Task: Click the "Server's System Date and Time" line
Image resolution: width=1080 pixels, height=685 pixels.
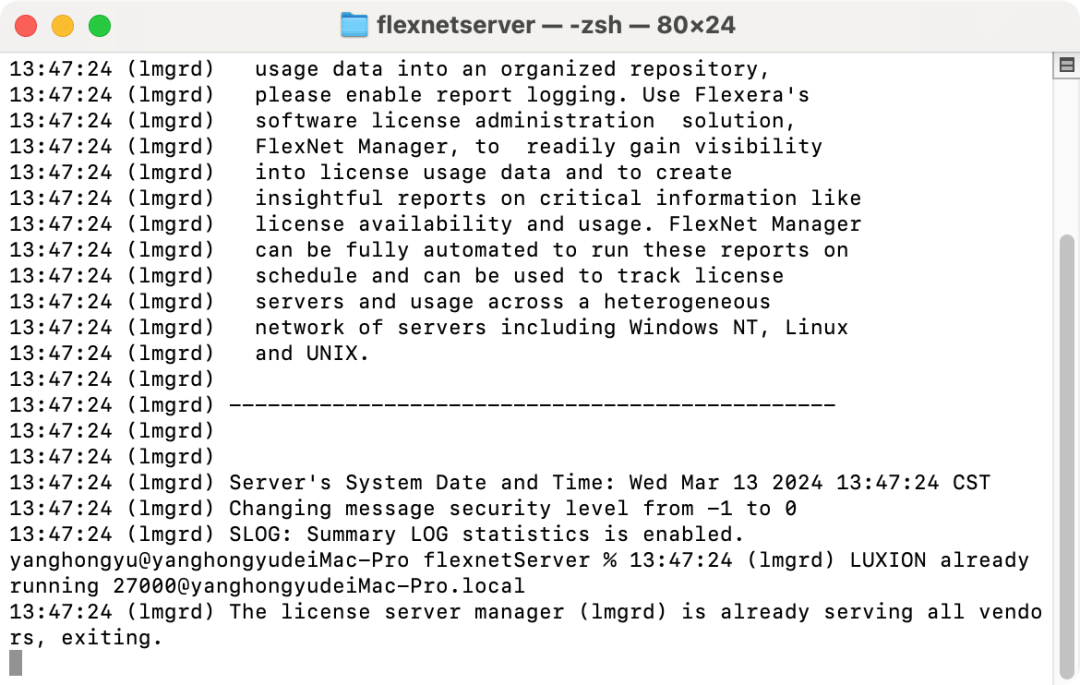Action: (499, 483)
